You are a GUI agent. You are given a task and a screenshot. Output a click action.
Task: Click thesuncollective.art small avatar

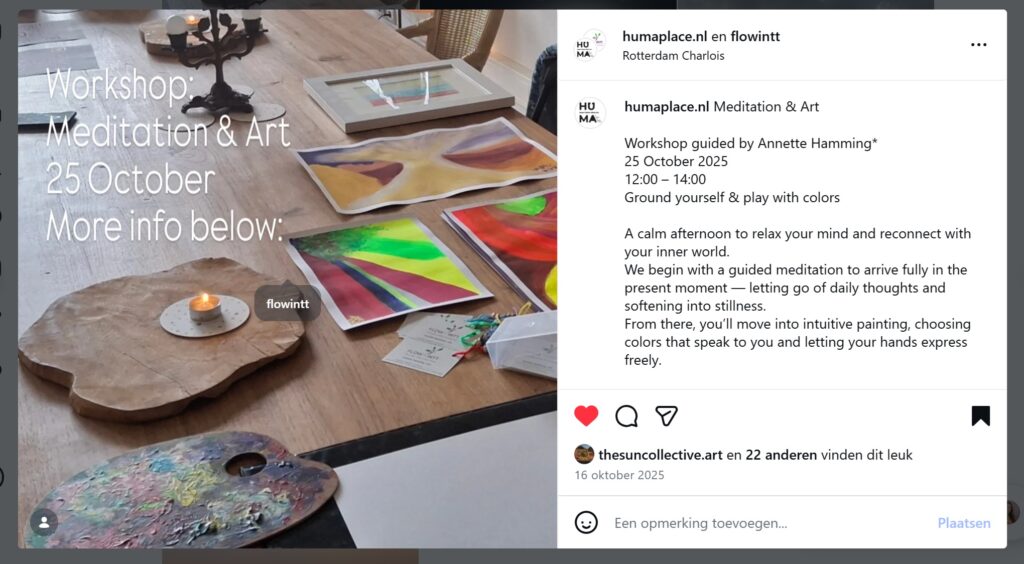click(x=584, y=454)
